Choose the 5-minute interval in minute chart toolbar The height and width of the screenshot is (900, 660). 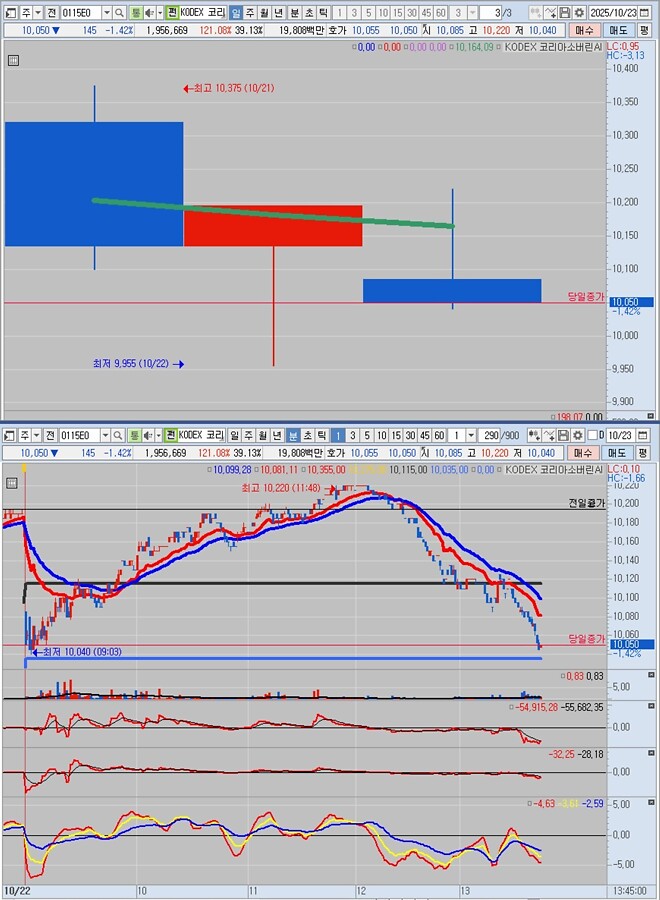[367, 435]
